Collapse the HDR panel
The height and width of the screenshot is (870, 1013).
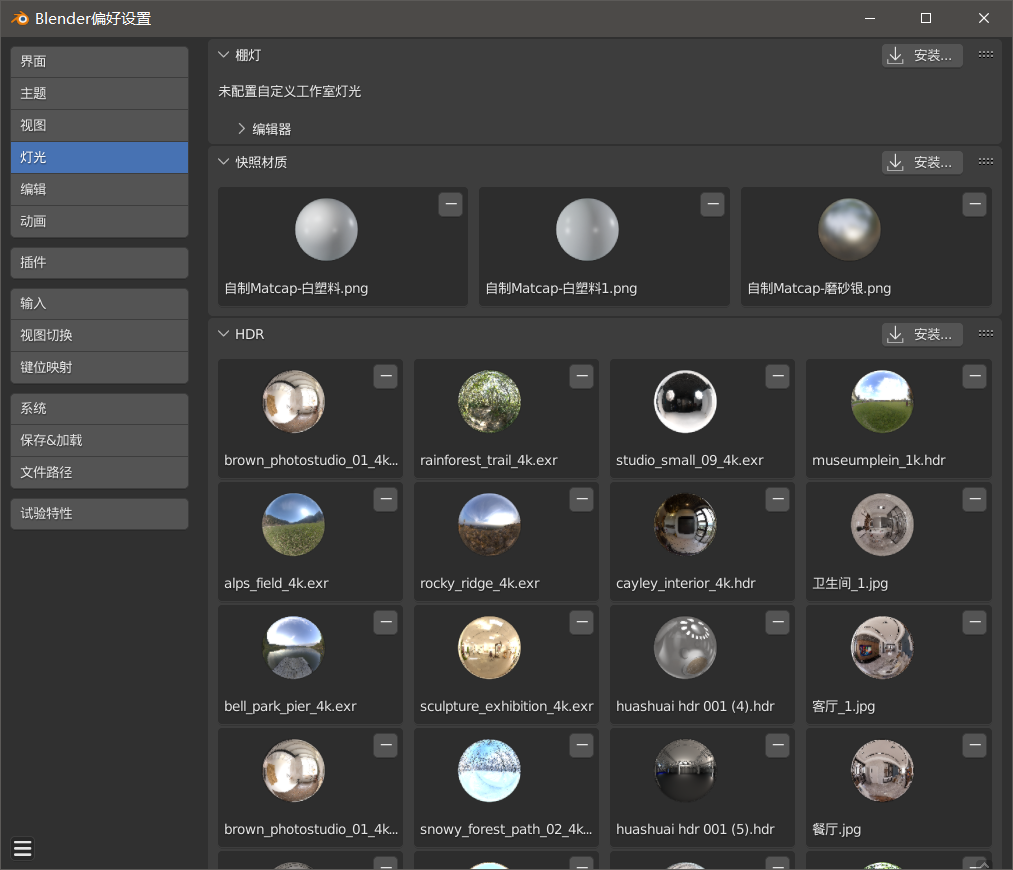(224, 334)
